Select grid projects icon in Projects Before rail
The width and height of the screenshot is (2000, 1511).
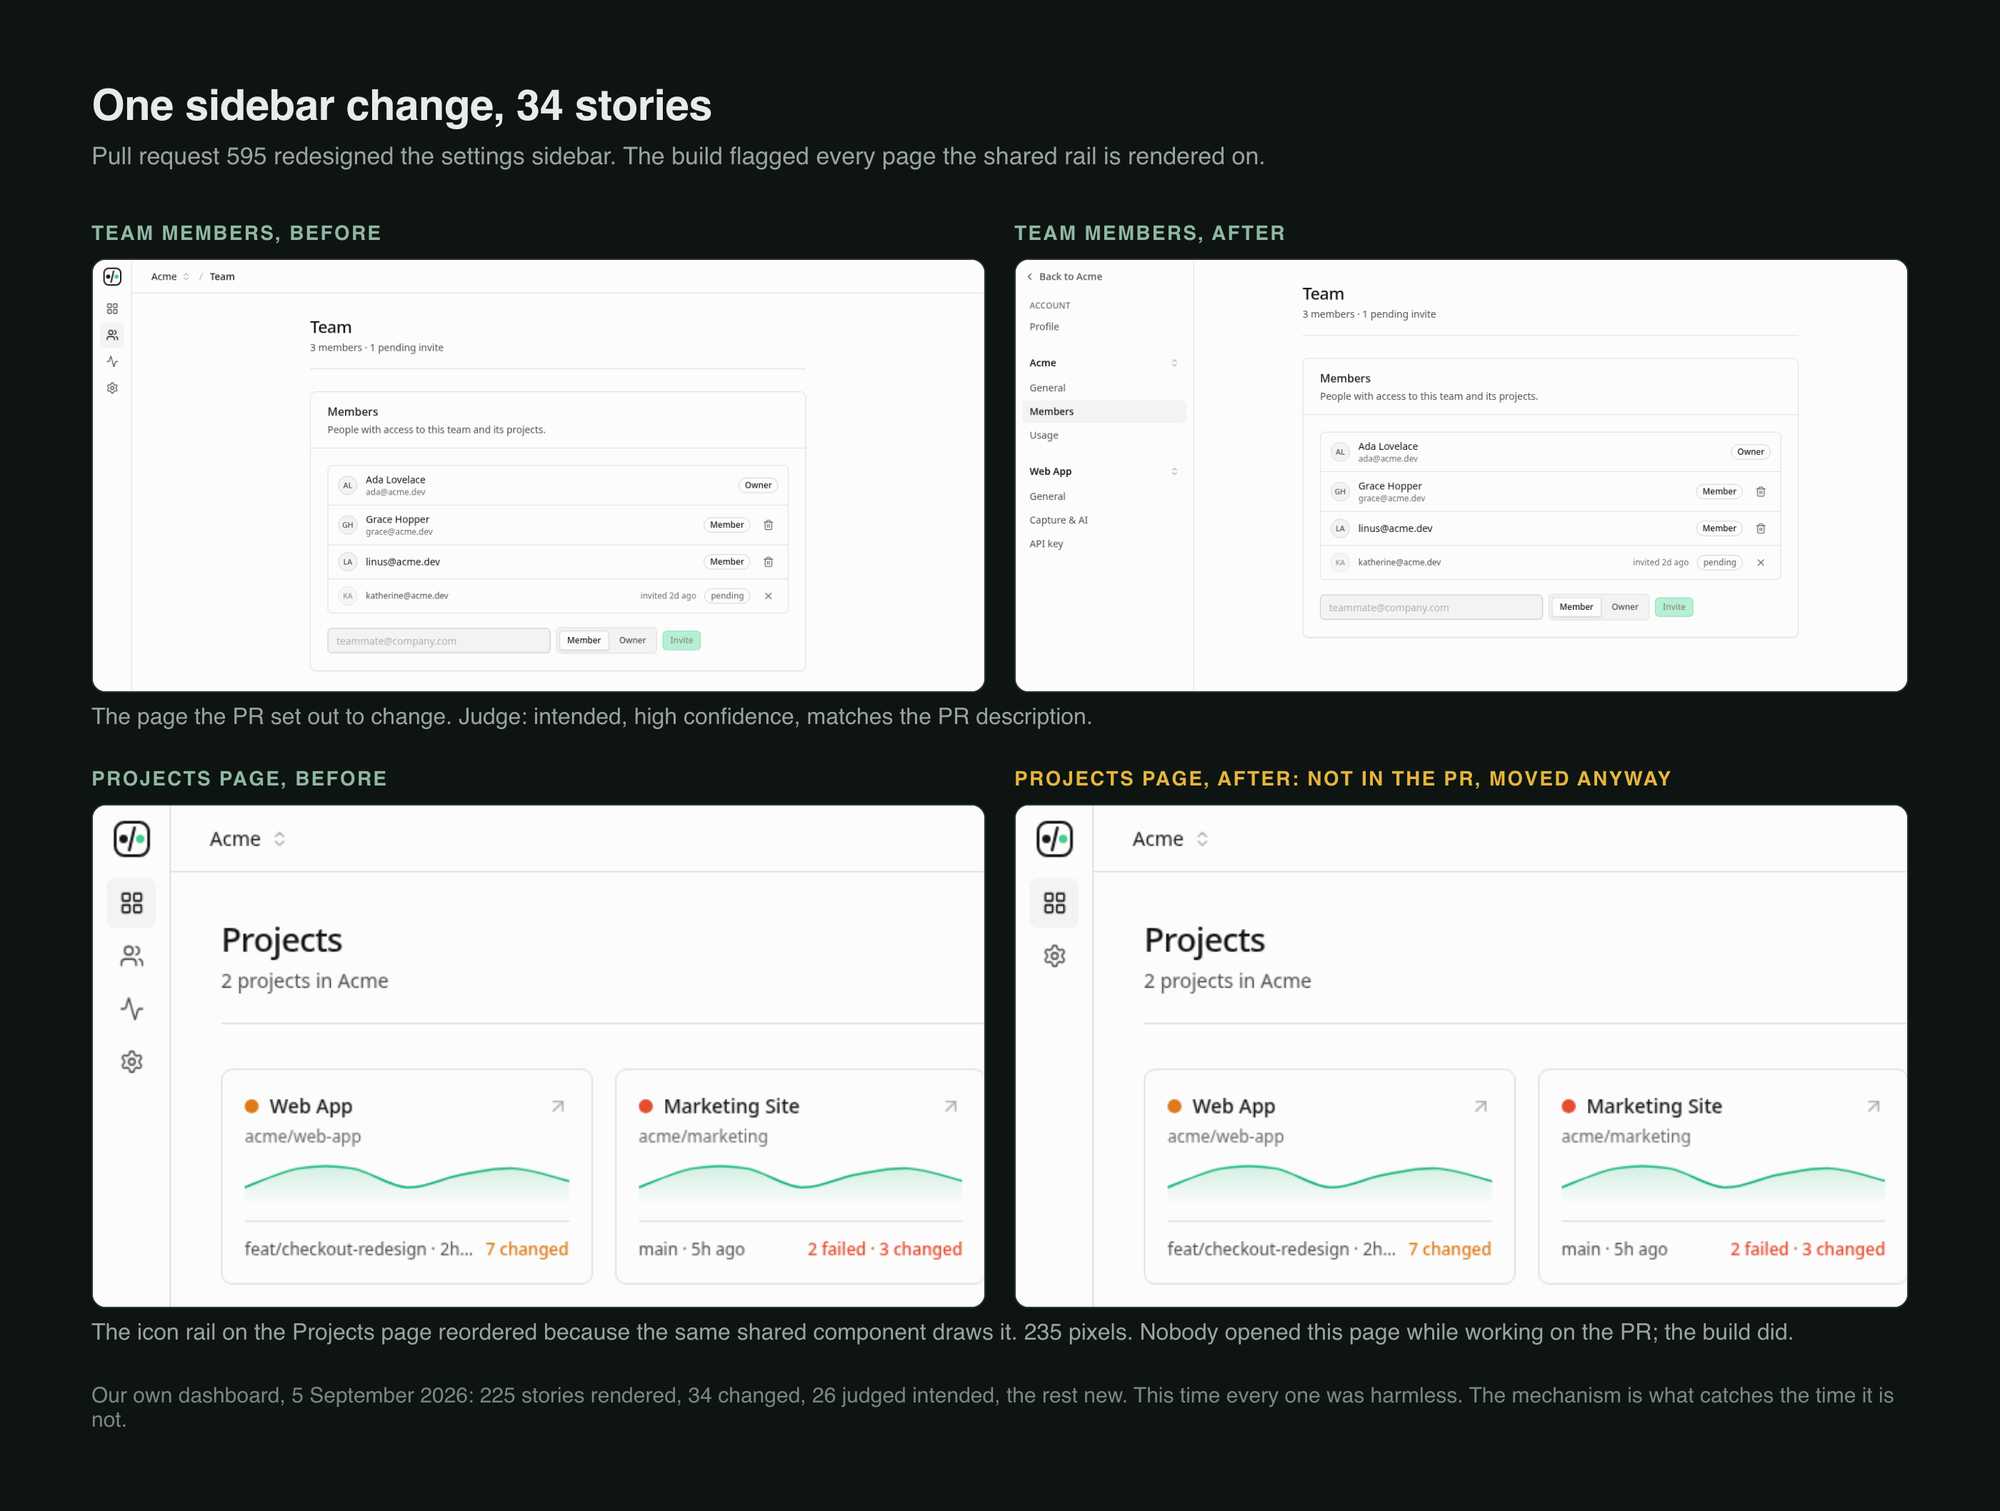point(132,903)
